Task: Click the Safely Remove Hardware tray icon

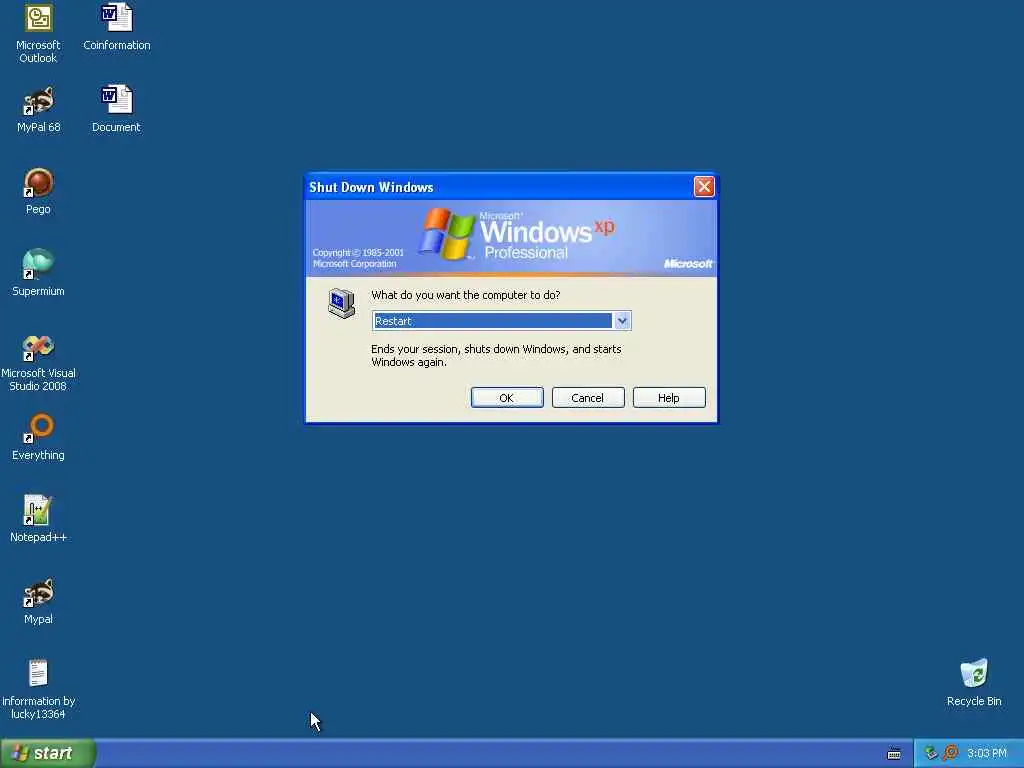Action: tap(931, 753)
